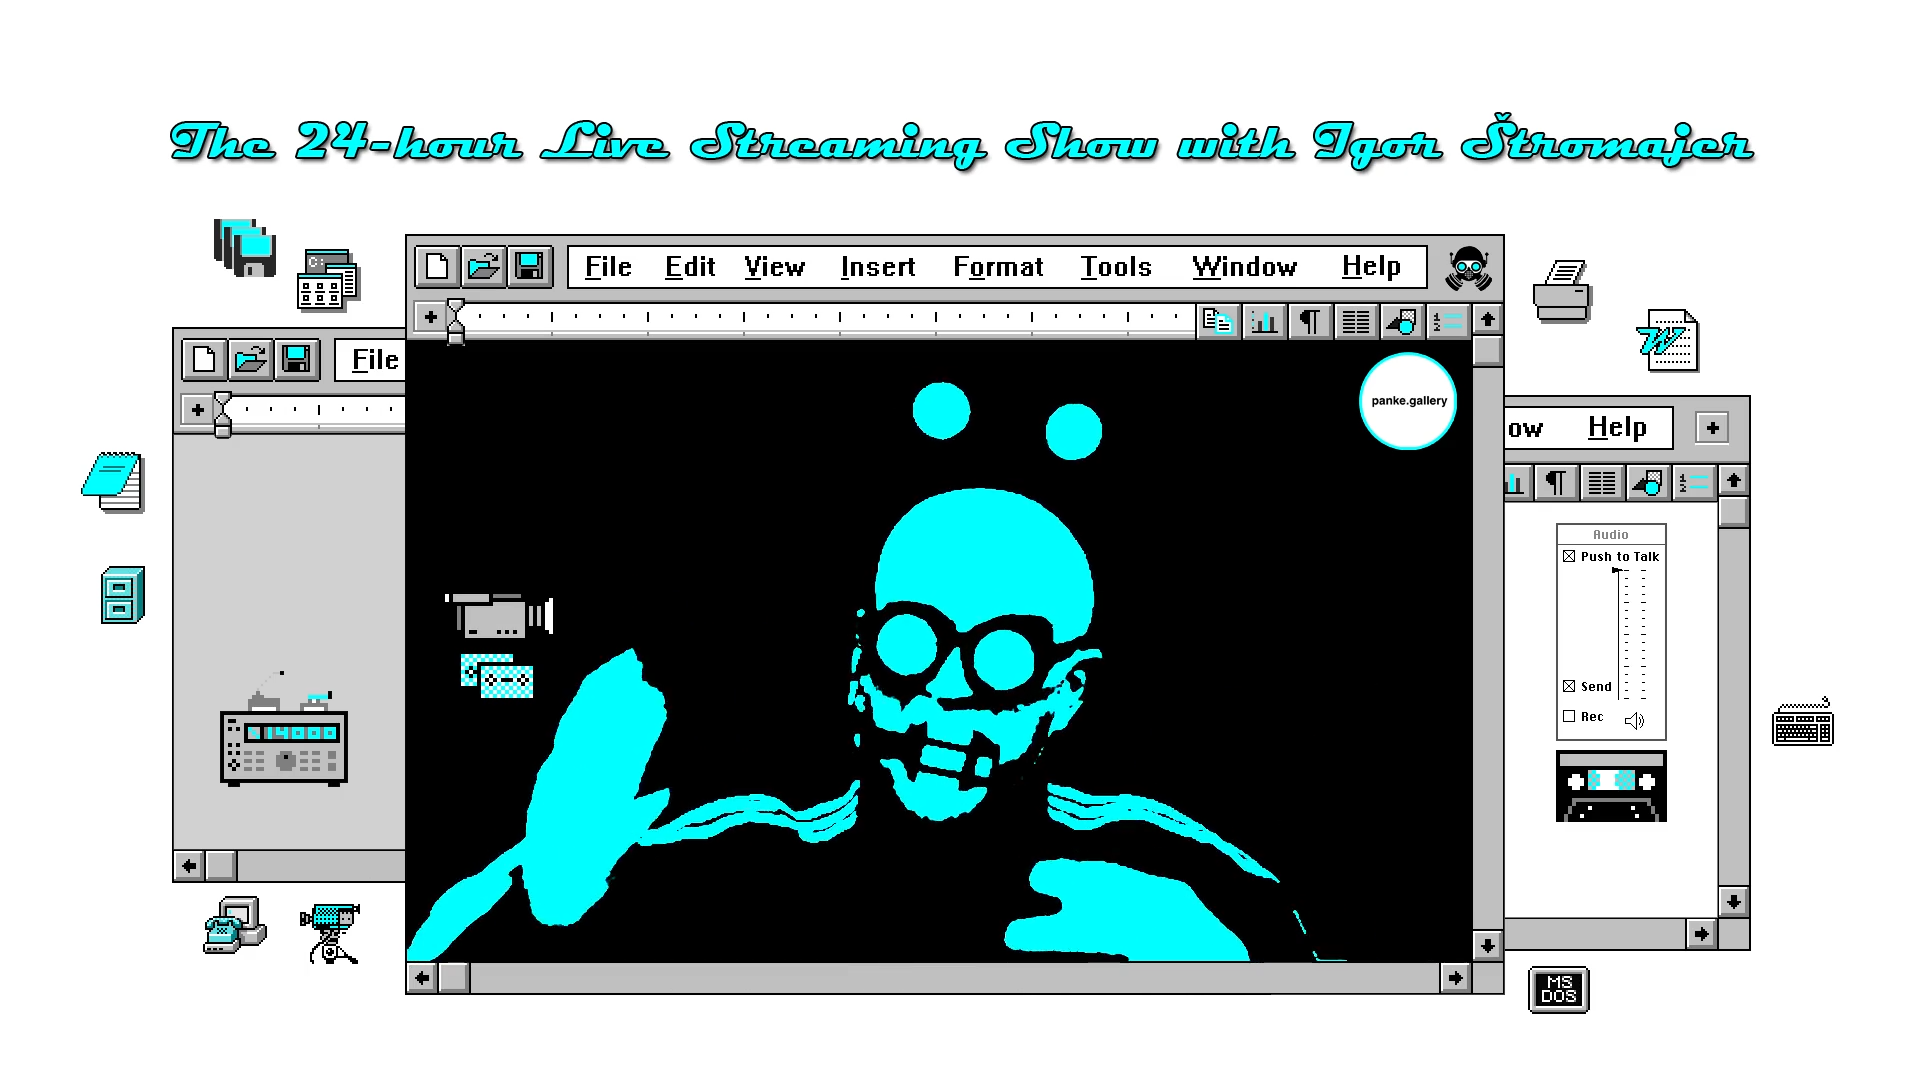Click the chart icon in main toolbar
This screenshot has width=1920, height=1080.
pos(1264,321)
